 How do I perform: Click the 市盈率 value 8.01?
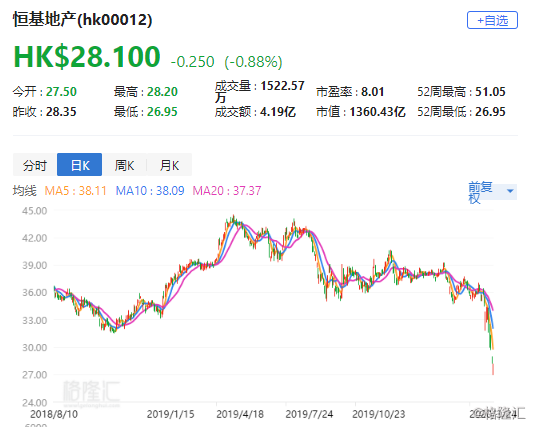click(373, 92)
